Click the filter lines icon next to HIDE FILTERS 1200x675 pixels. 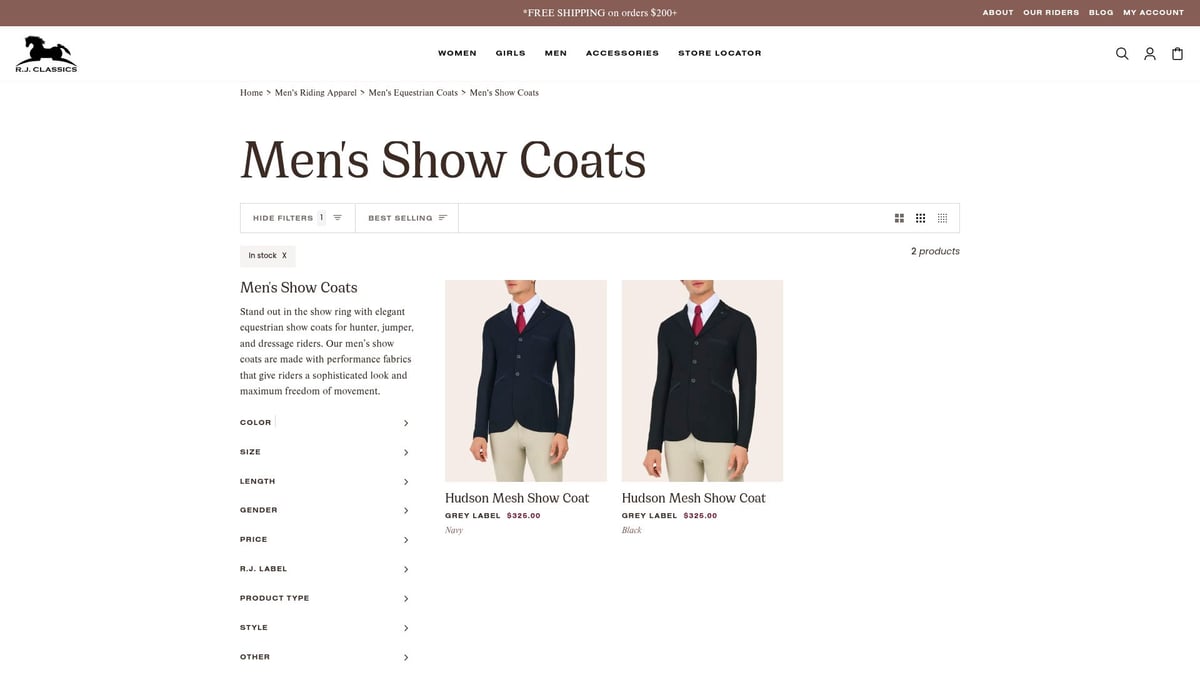click(337, 217)
